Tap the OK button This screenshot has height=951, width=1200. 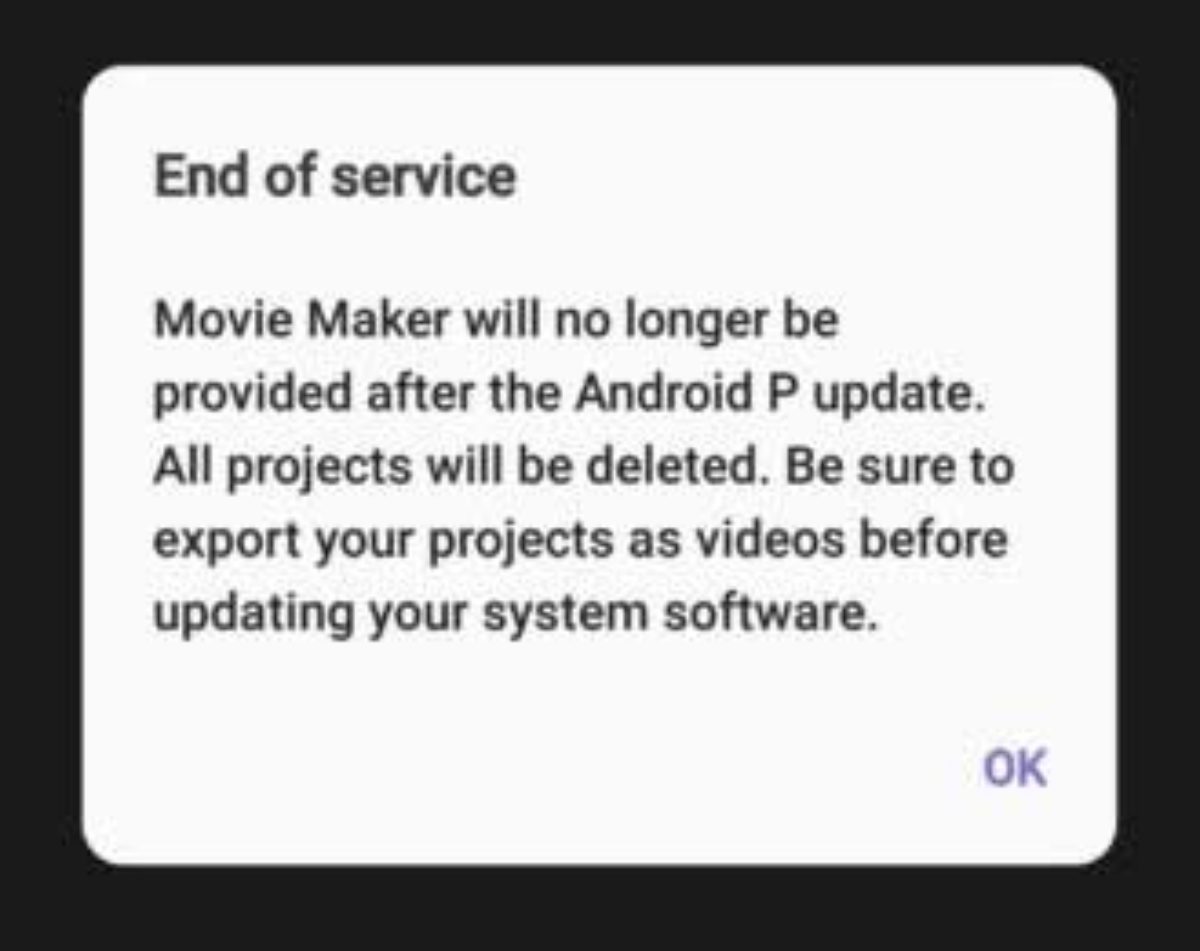point(1015,768)
